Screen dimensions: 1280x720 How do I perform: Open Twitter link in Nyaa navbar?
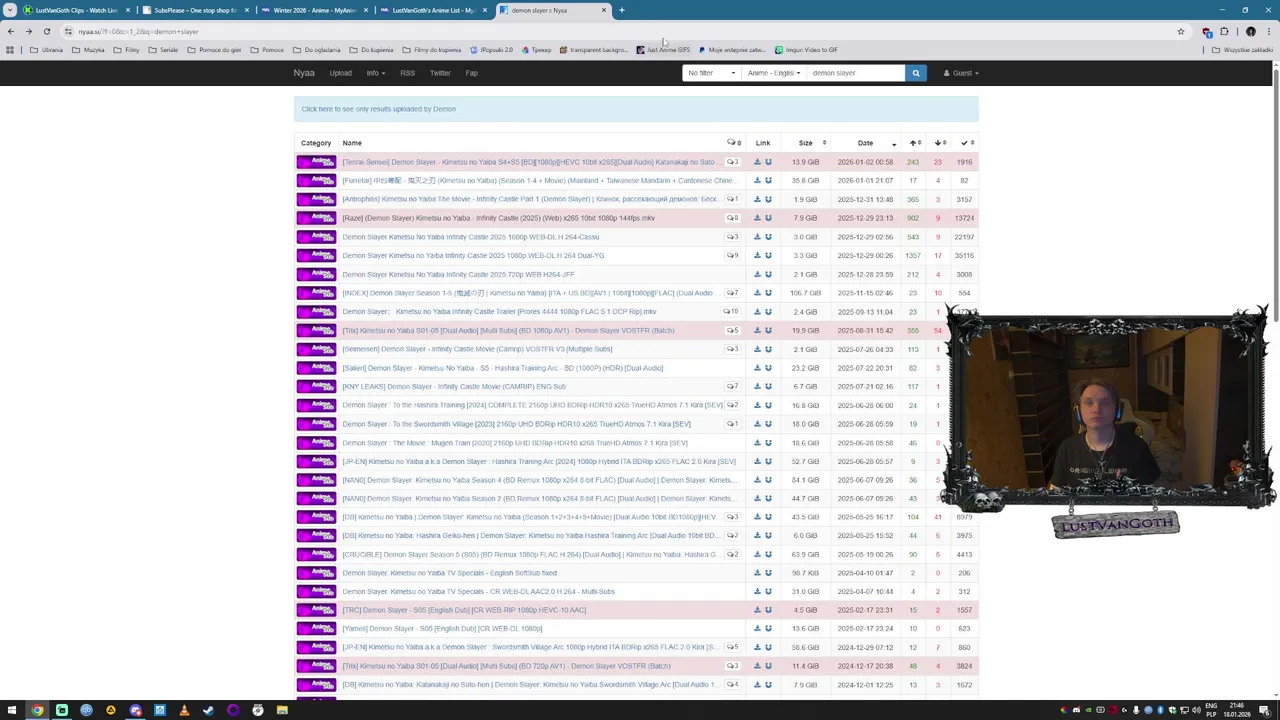point(440,73)
